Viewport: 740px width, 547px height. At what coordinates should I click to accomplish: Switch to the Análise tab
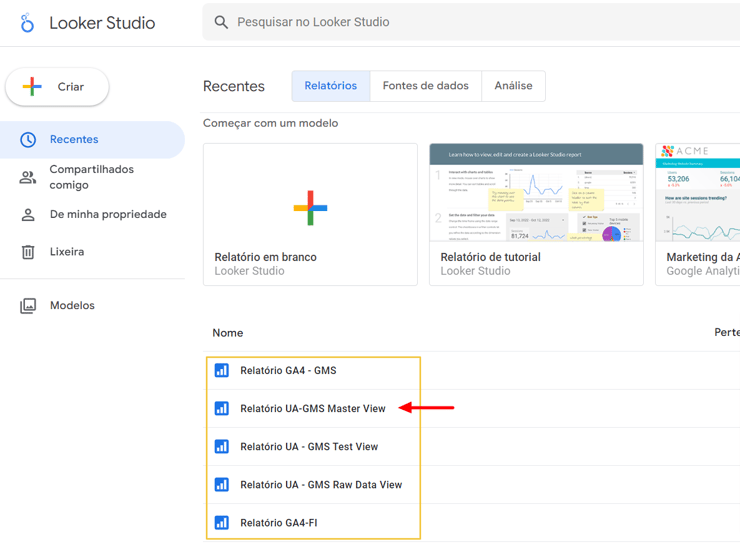click(513, 86)
